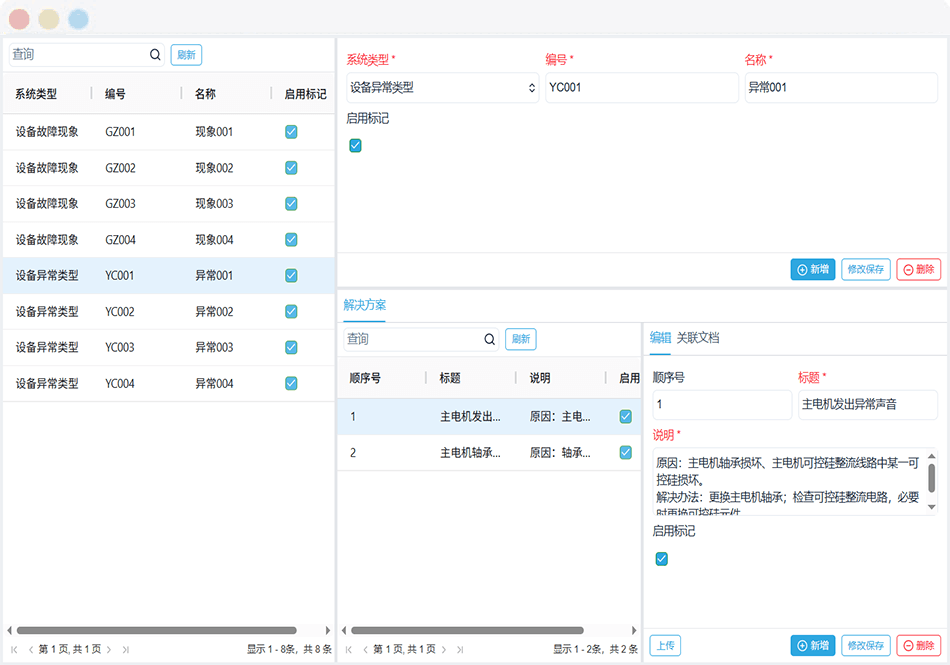Image resolution: width=950 pixels, height=665 pixels.
Task: Go to first page in solutions pager
Action: coord(349,649)
